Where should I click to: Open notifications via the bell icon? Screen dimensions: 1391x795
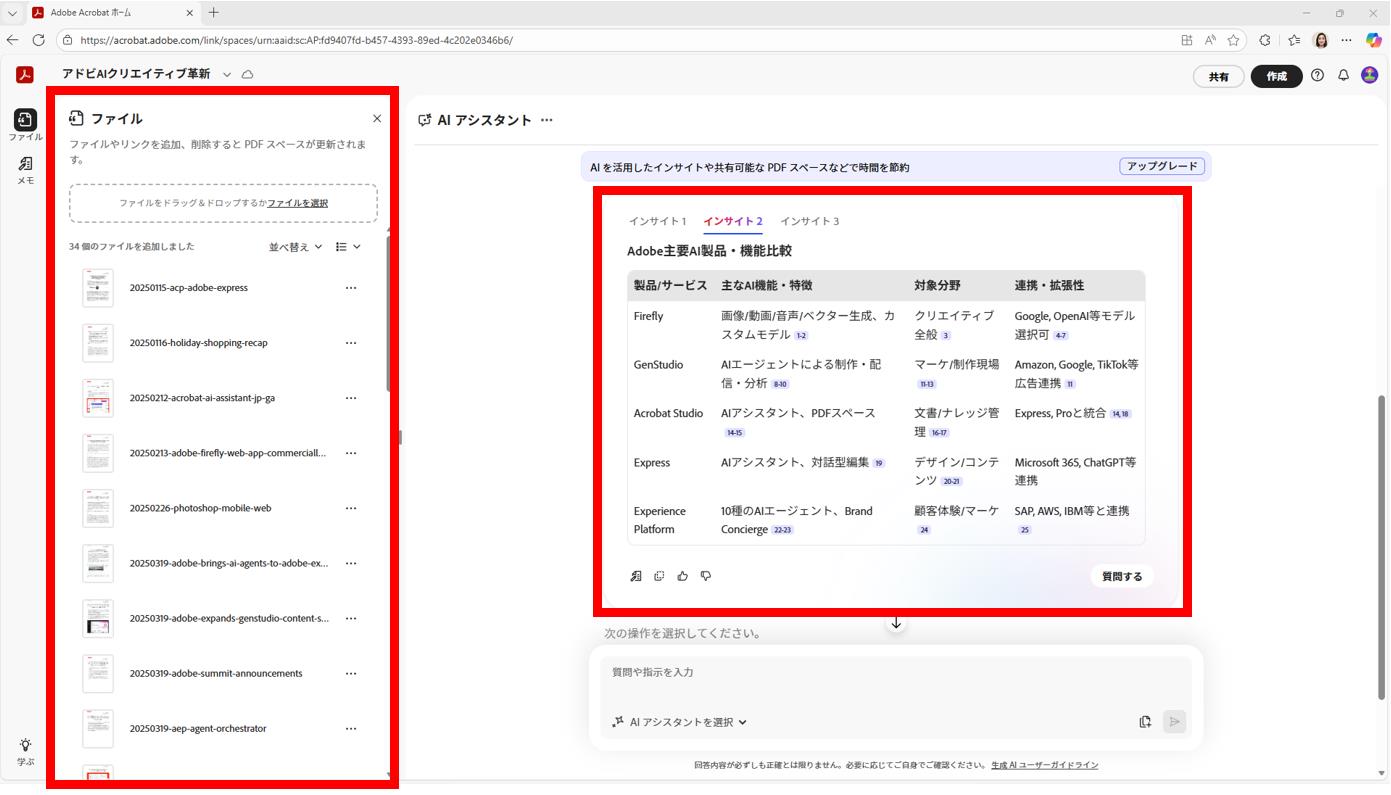[1343, 75]
